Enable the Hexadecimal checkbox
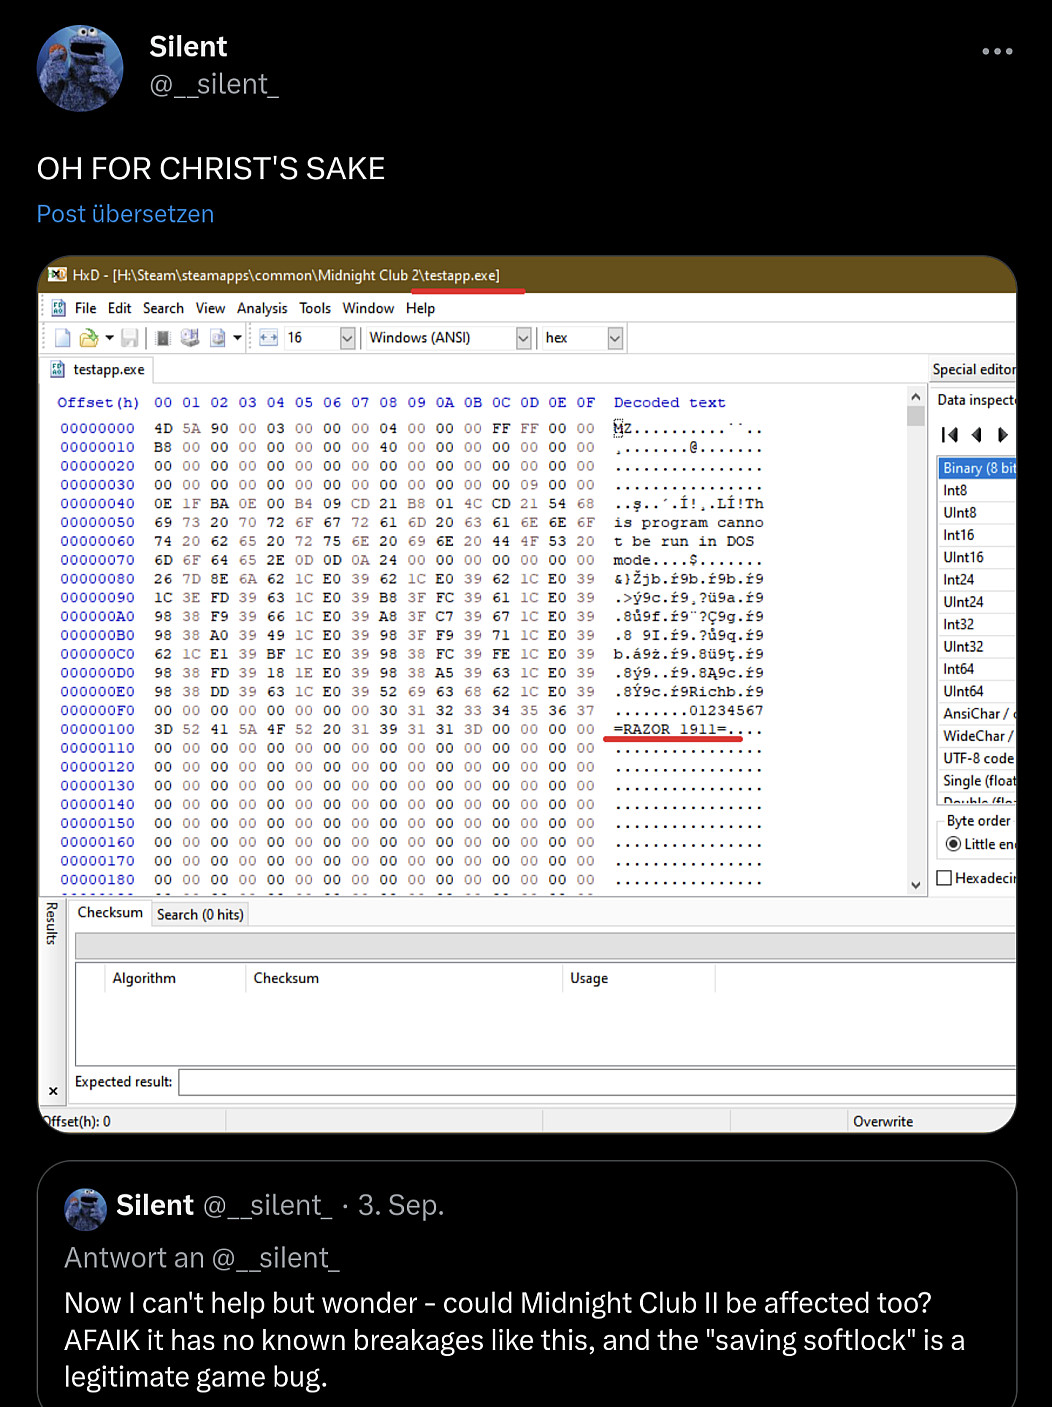The width and height of the screenshot is (1052, 1407). click(x=944, y=878)
